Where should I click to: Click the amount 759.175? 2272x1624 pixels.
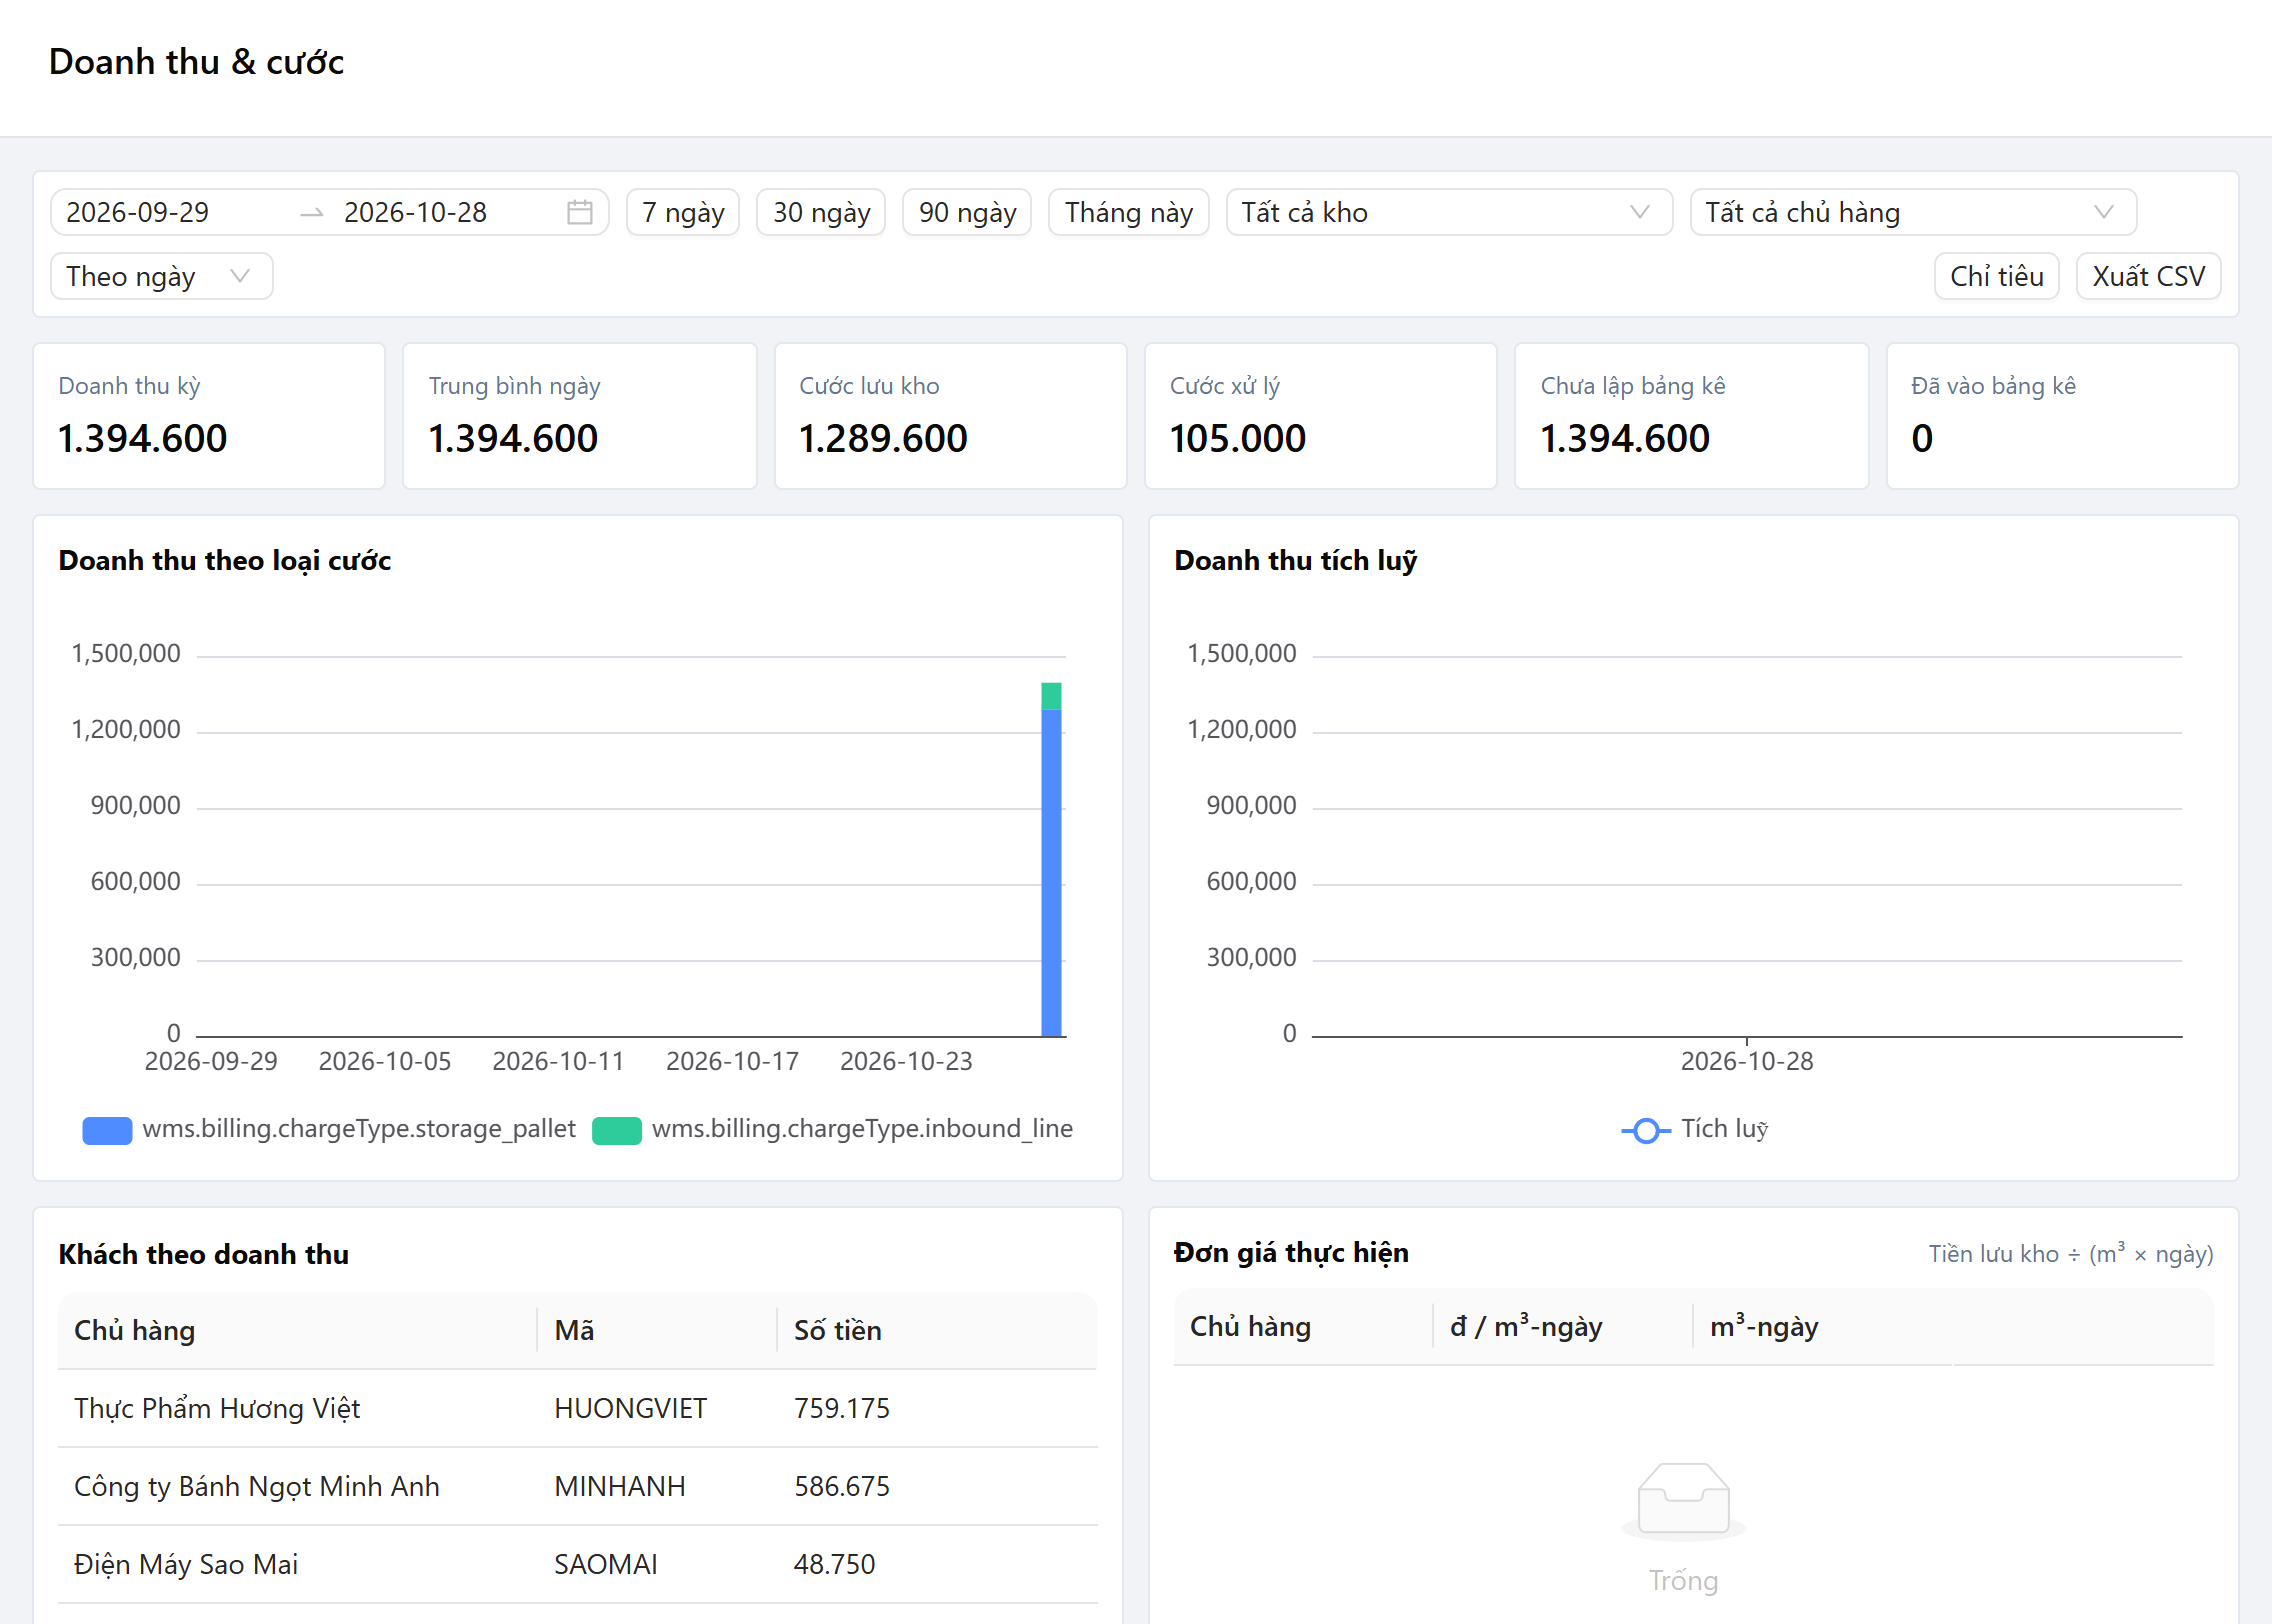(x=842, y=1409)
